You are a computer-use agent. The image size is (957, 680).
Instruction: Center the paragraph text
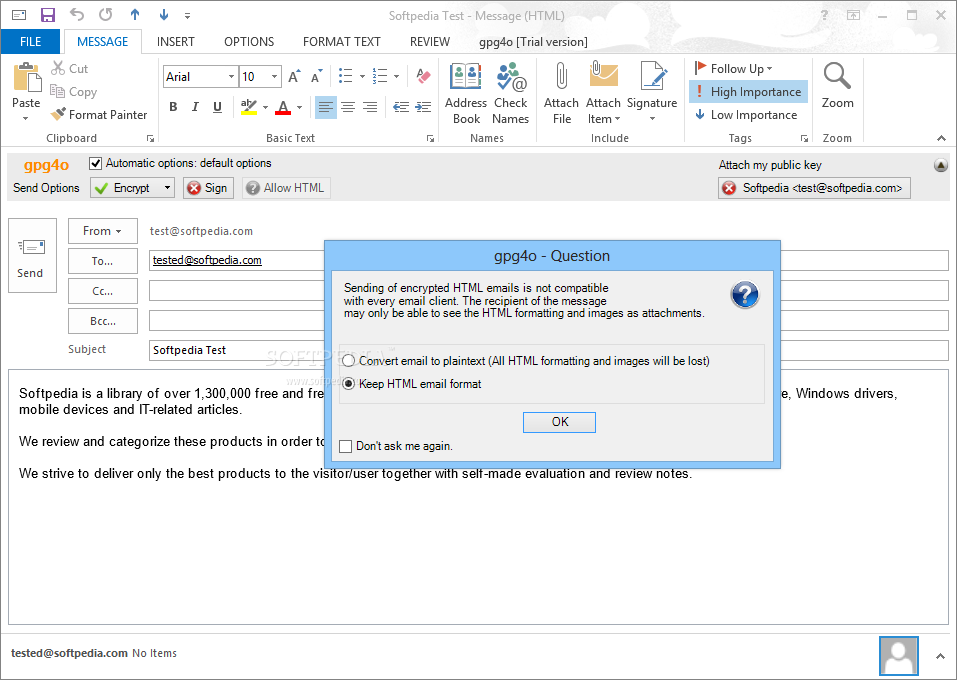(348, 107)
